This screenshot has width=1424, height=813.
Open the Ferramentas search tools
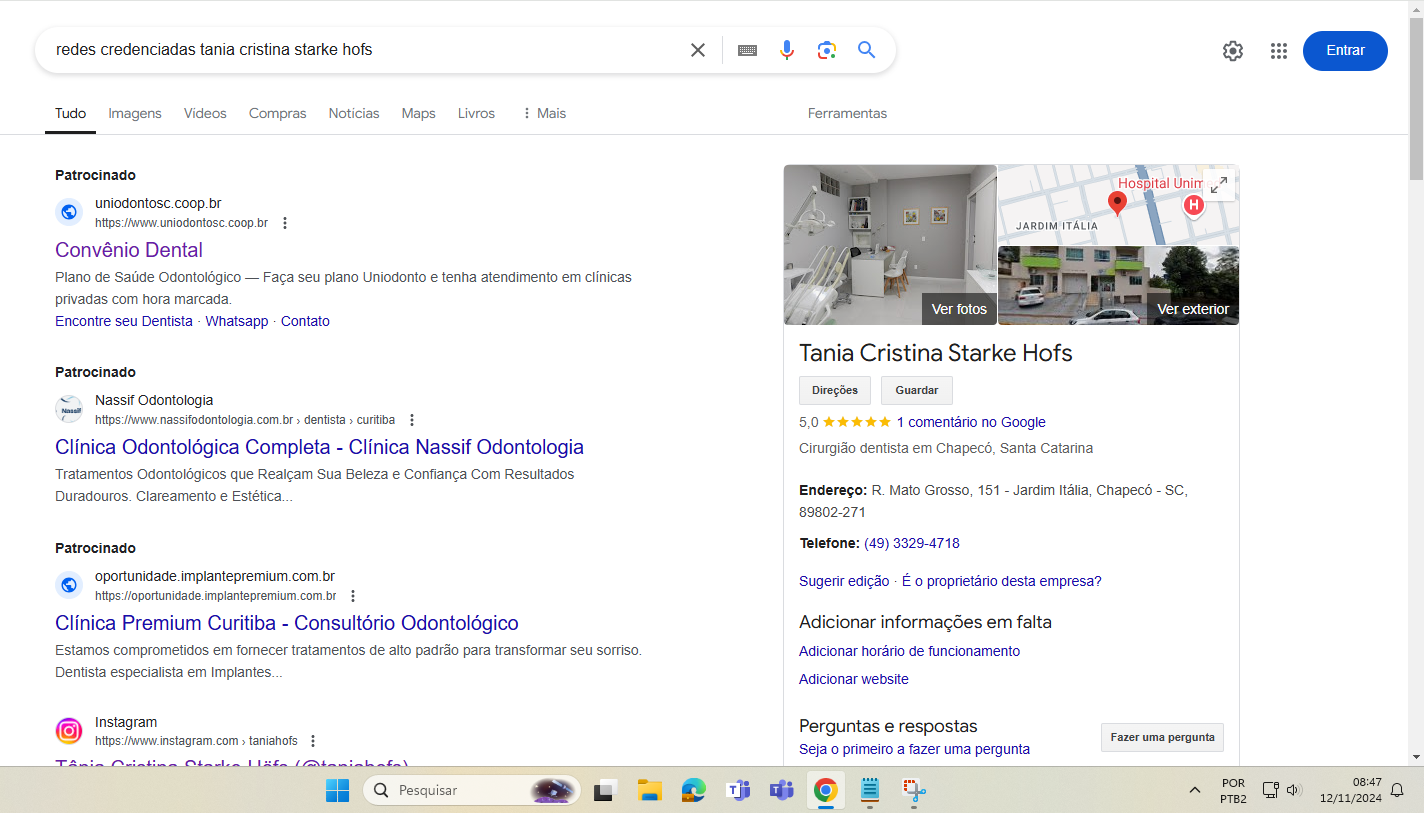pyautogui.click(x=847, y=113)
